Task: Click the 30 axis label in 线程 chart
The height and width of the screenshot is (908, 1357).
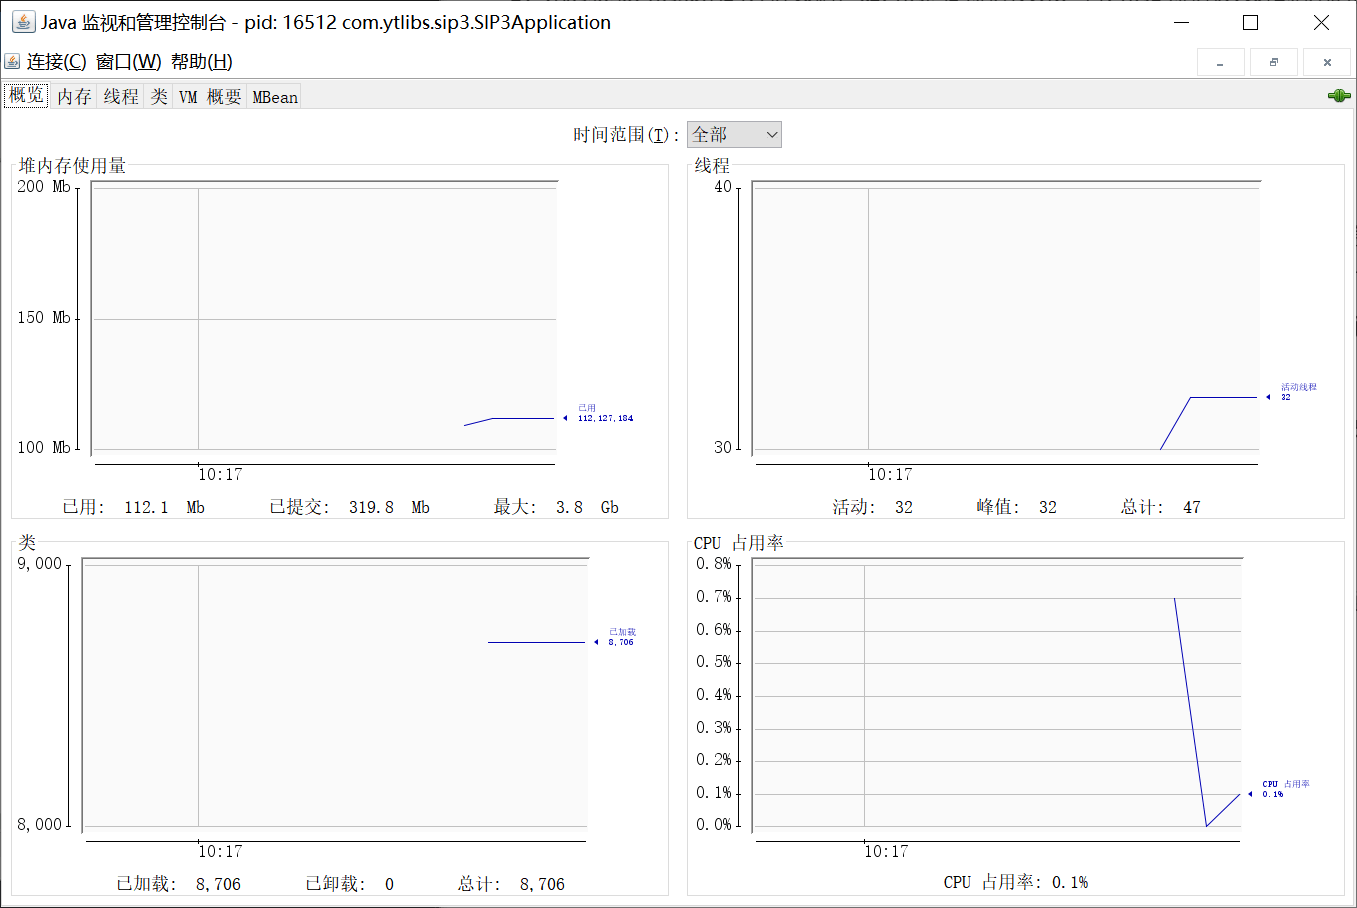Action: [x=723, y=447]
